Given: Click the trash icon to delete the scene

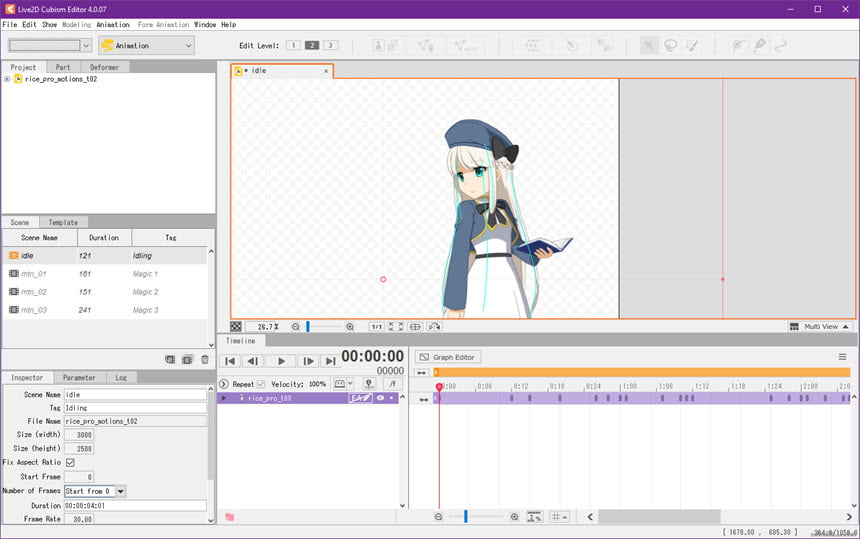Looking at the screenshot, I should coord(205,360).
